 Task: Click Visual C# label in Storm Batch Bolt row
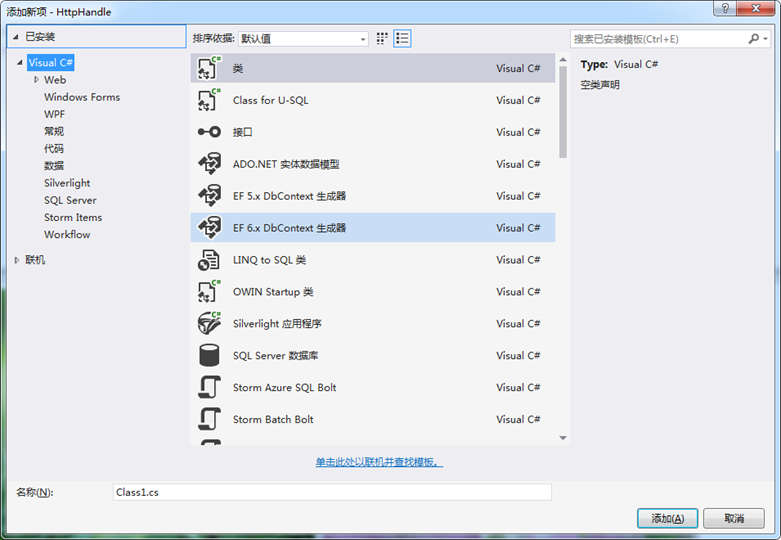coord(518,419)
